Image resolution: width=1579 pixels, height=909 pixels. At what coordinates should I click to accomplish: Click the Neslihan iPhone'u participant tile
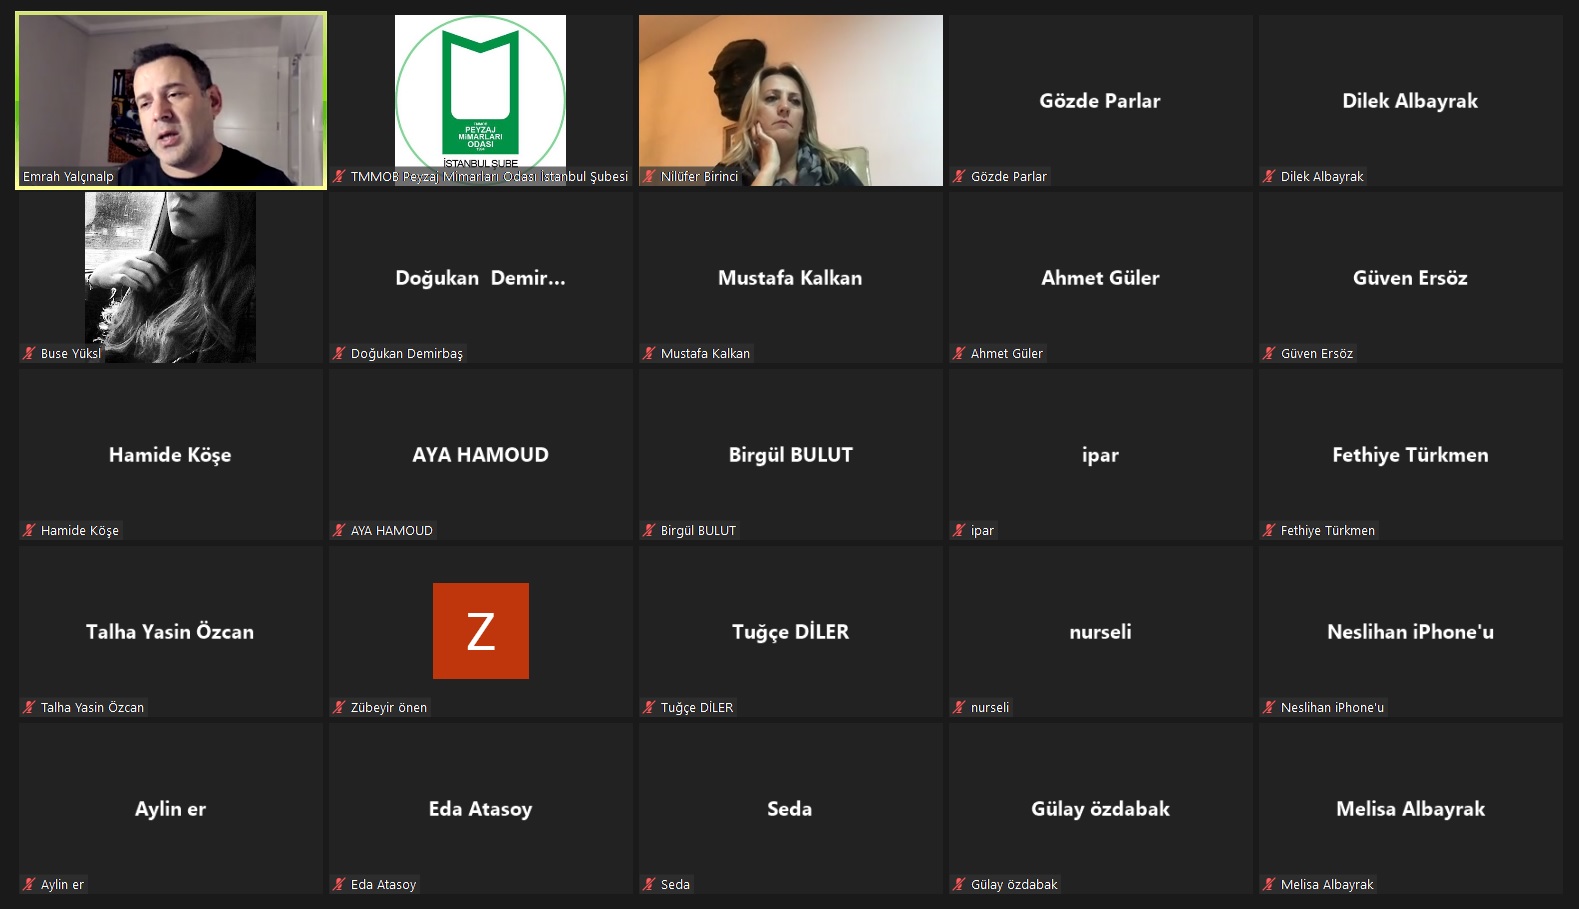click(x=1411, y=632)
